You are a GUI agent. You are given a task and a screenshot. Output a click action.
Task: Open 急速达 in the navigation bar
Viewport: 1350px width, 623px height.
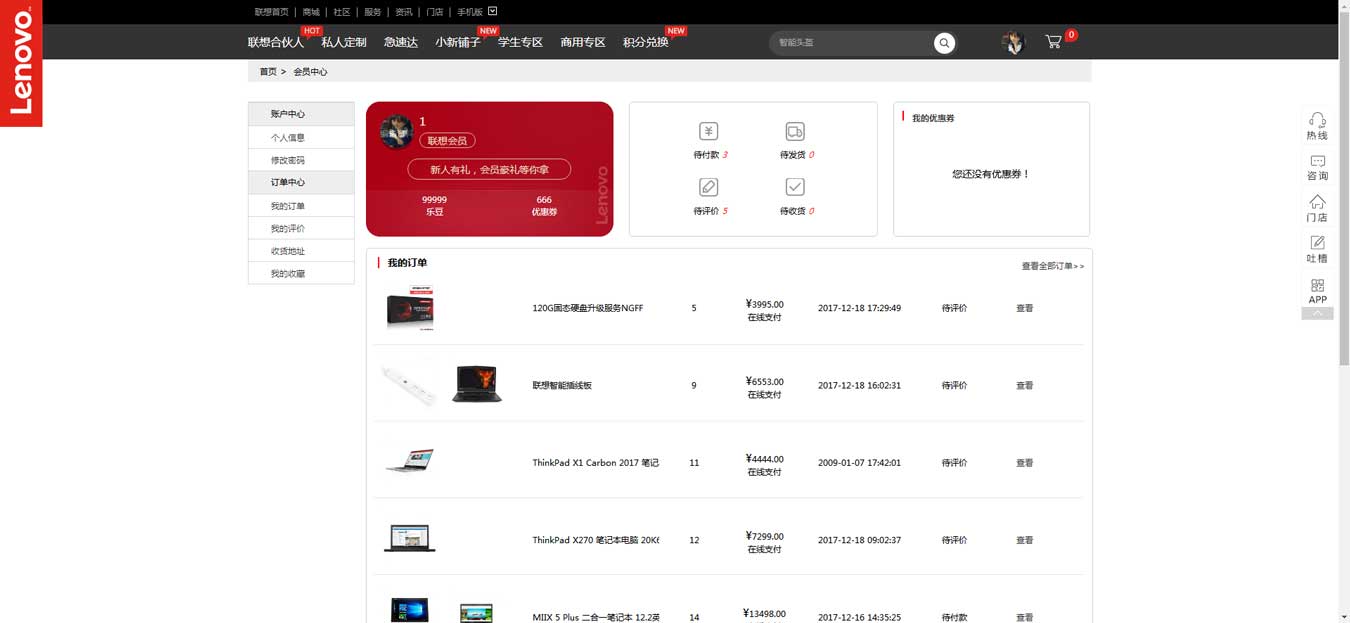[x=401, y=43]
